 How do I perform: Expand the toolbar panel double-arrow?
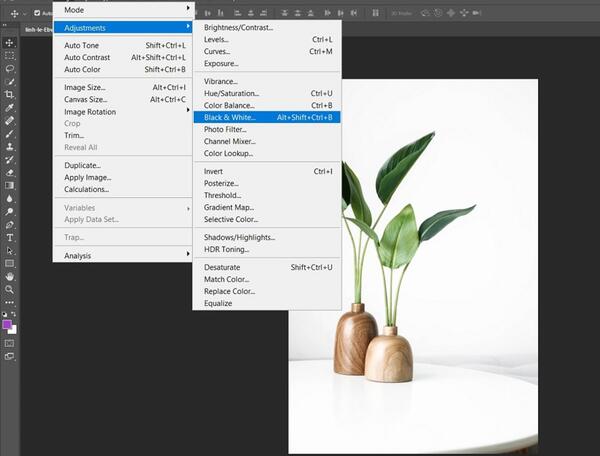click(5, 26)
